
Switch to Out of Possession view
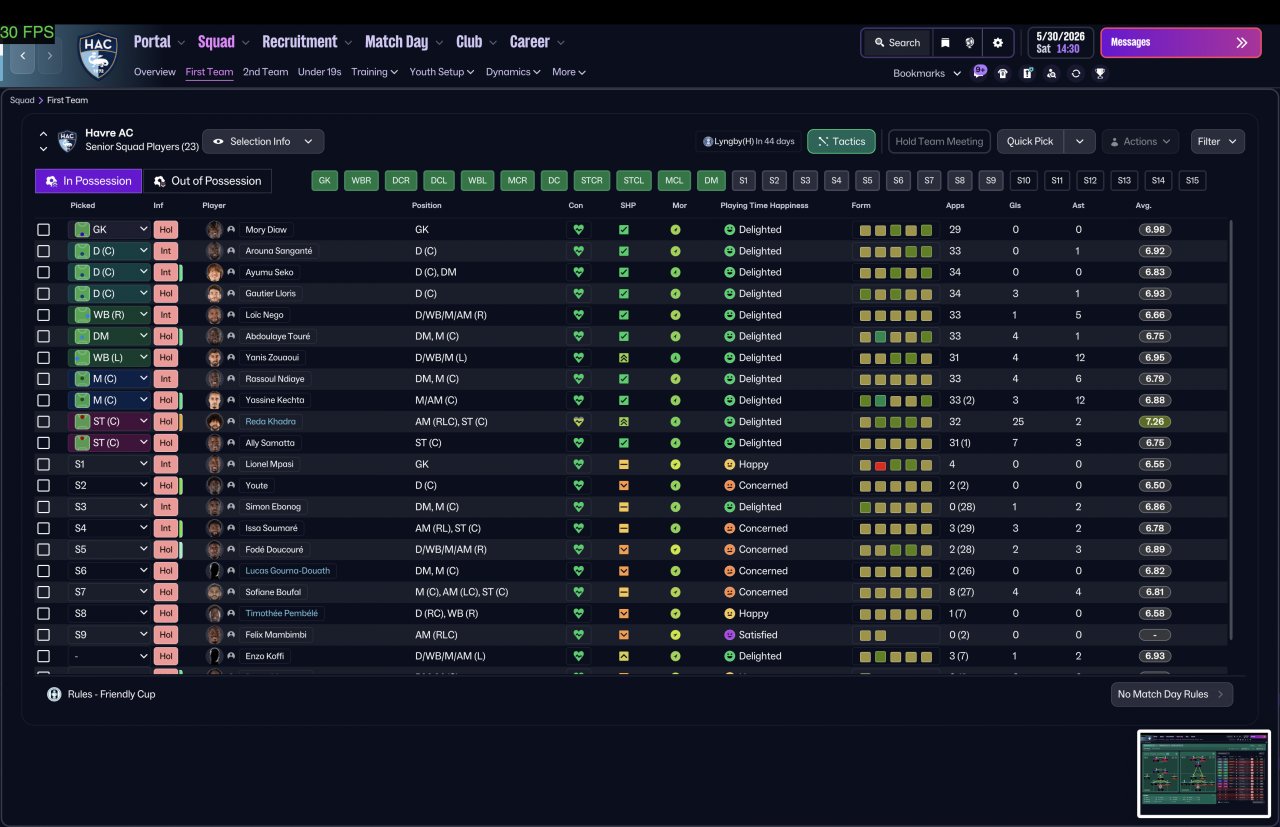pos(207,181)
